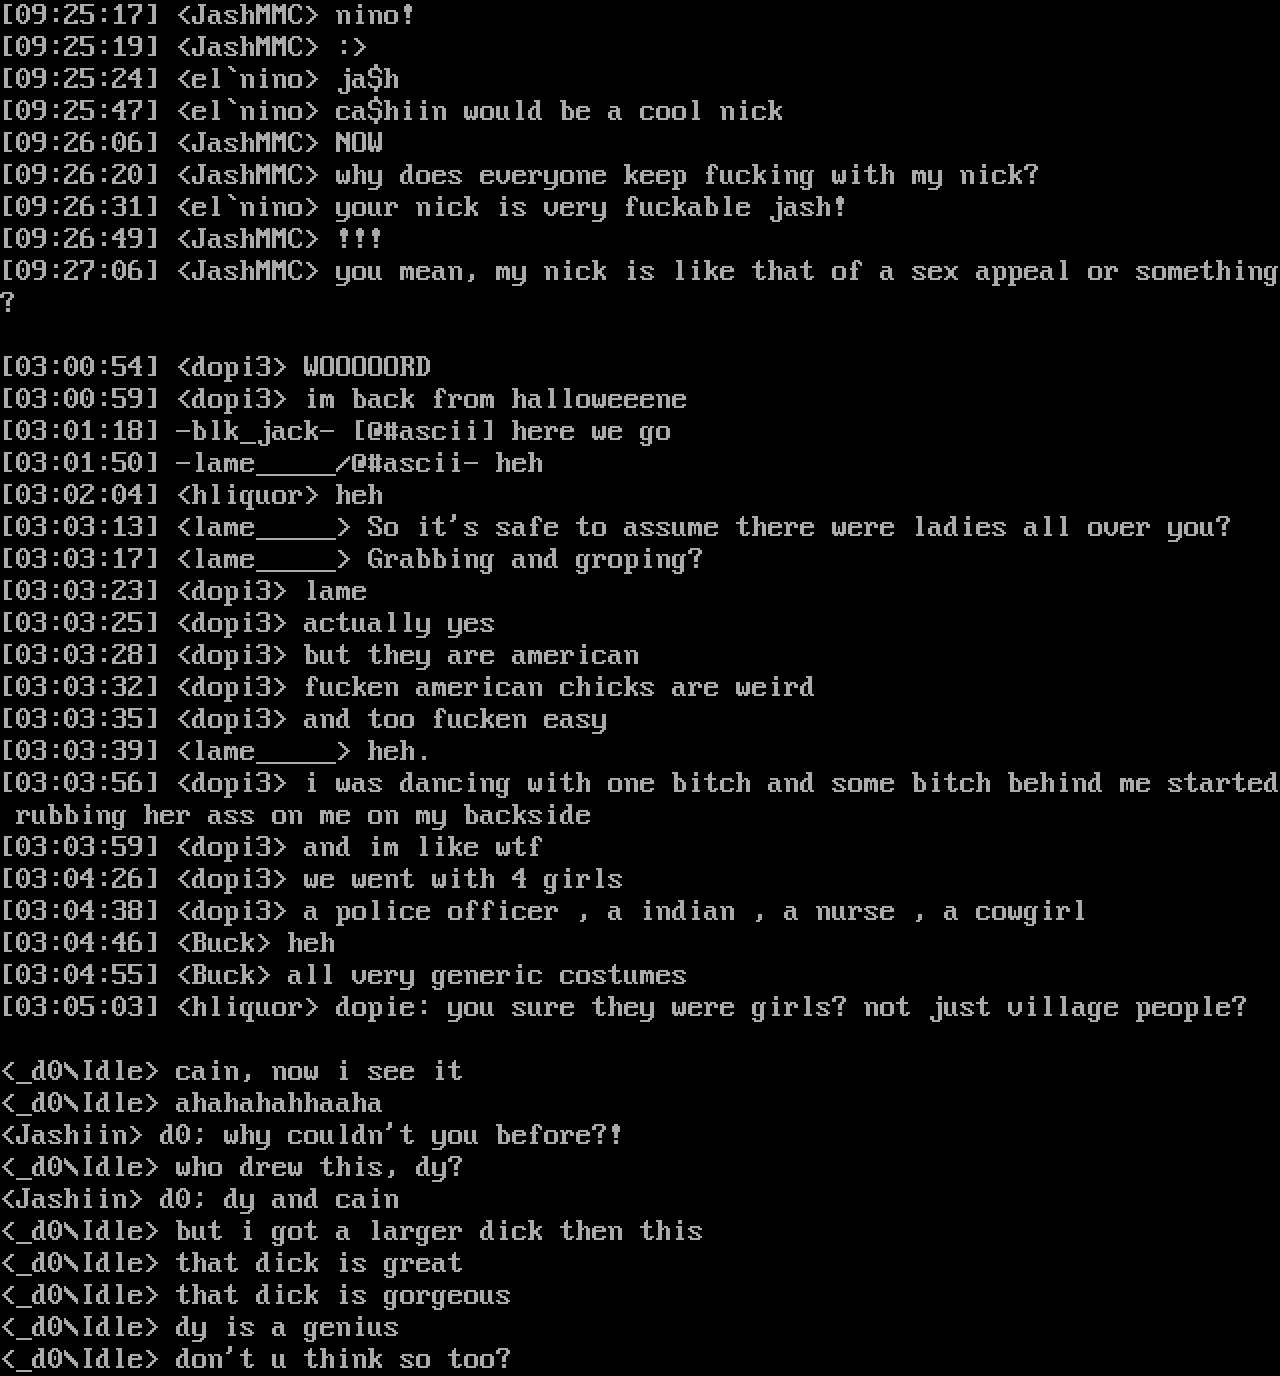Click the 'dy is a genius' message
This screenshot has width=1280, height=1376.
click(287, 1327)
